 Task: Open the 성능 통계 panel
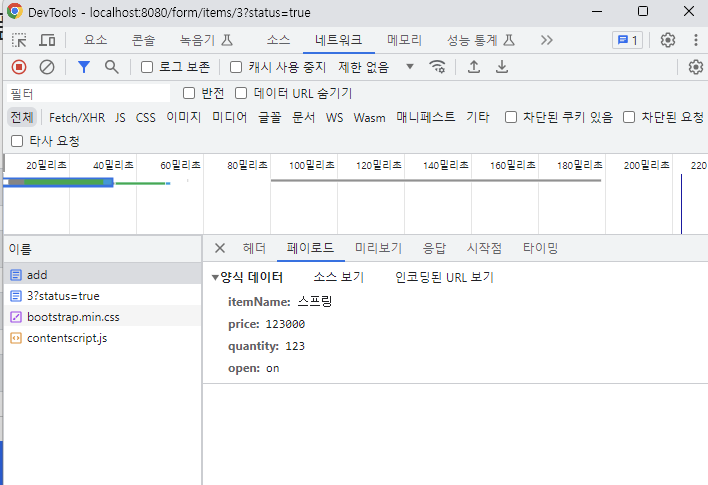click(480, 40)
